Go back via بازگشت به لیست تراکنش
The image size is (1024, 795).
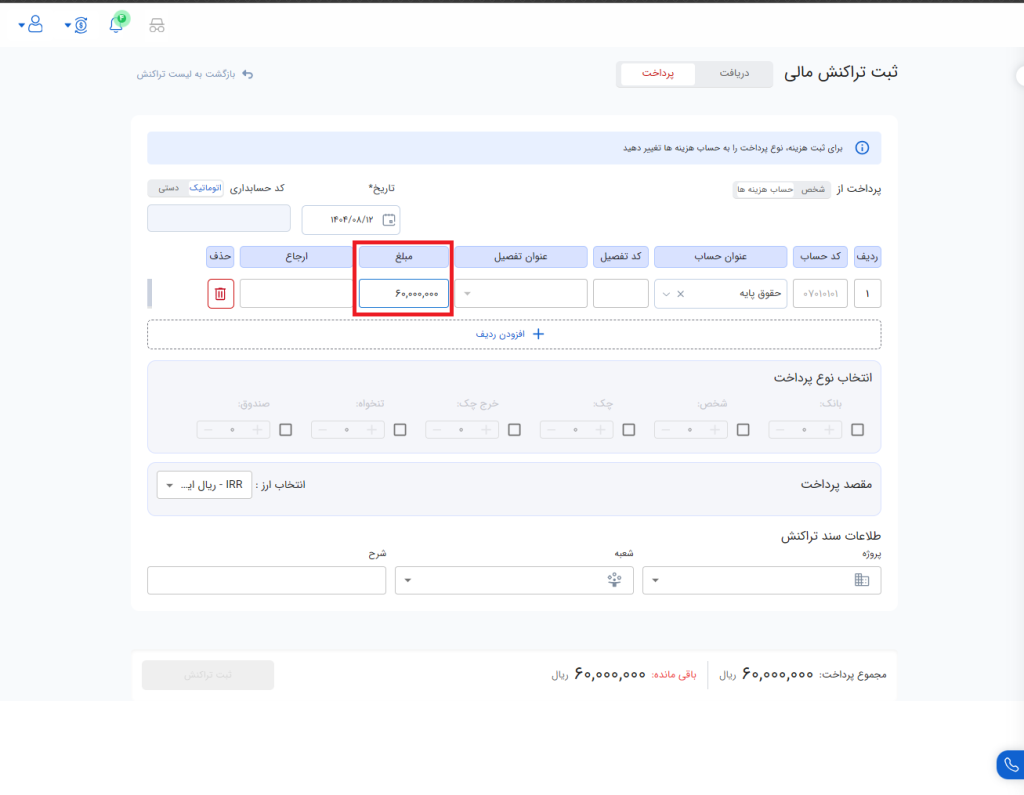pyautogui.click(x=195, y=74)
